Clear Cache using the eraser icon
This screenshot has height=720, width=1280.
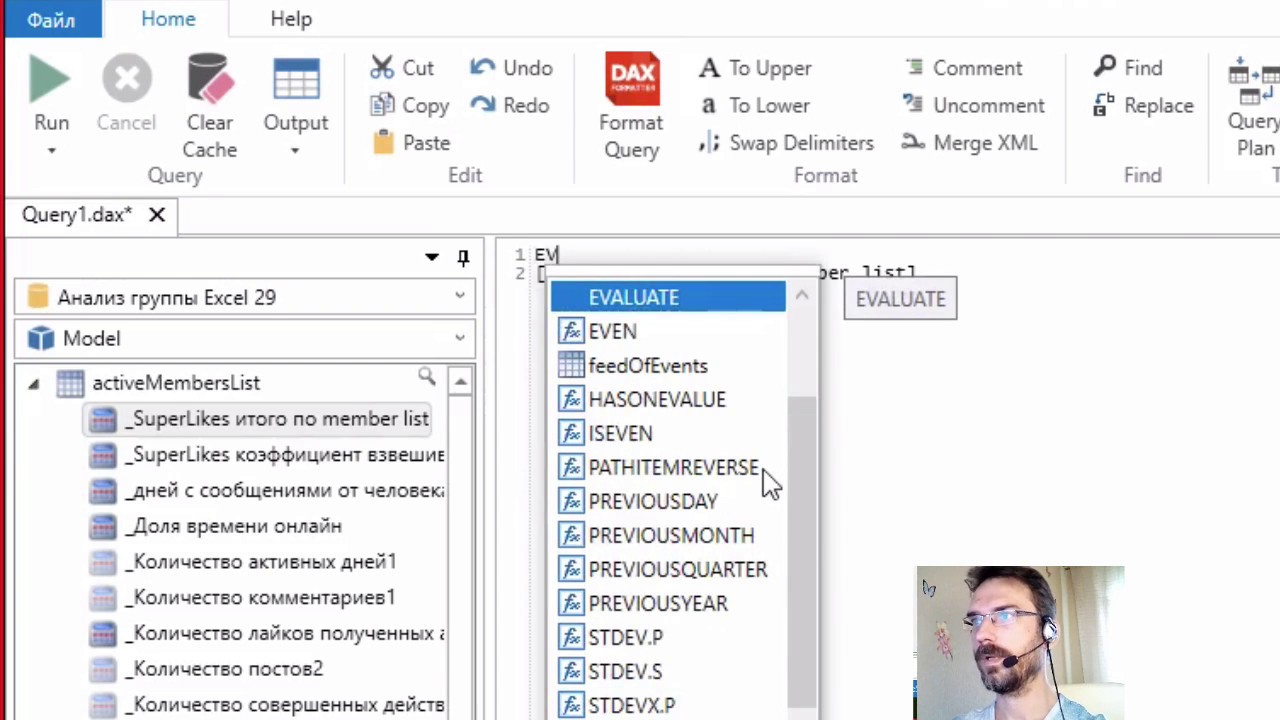click(210, 80)
